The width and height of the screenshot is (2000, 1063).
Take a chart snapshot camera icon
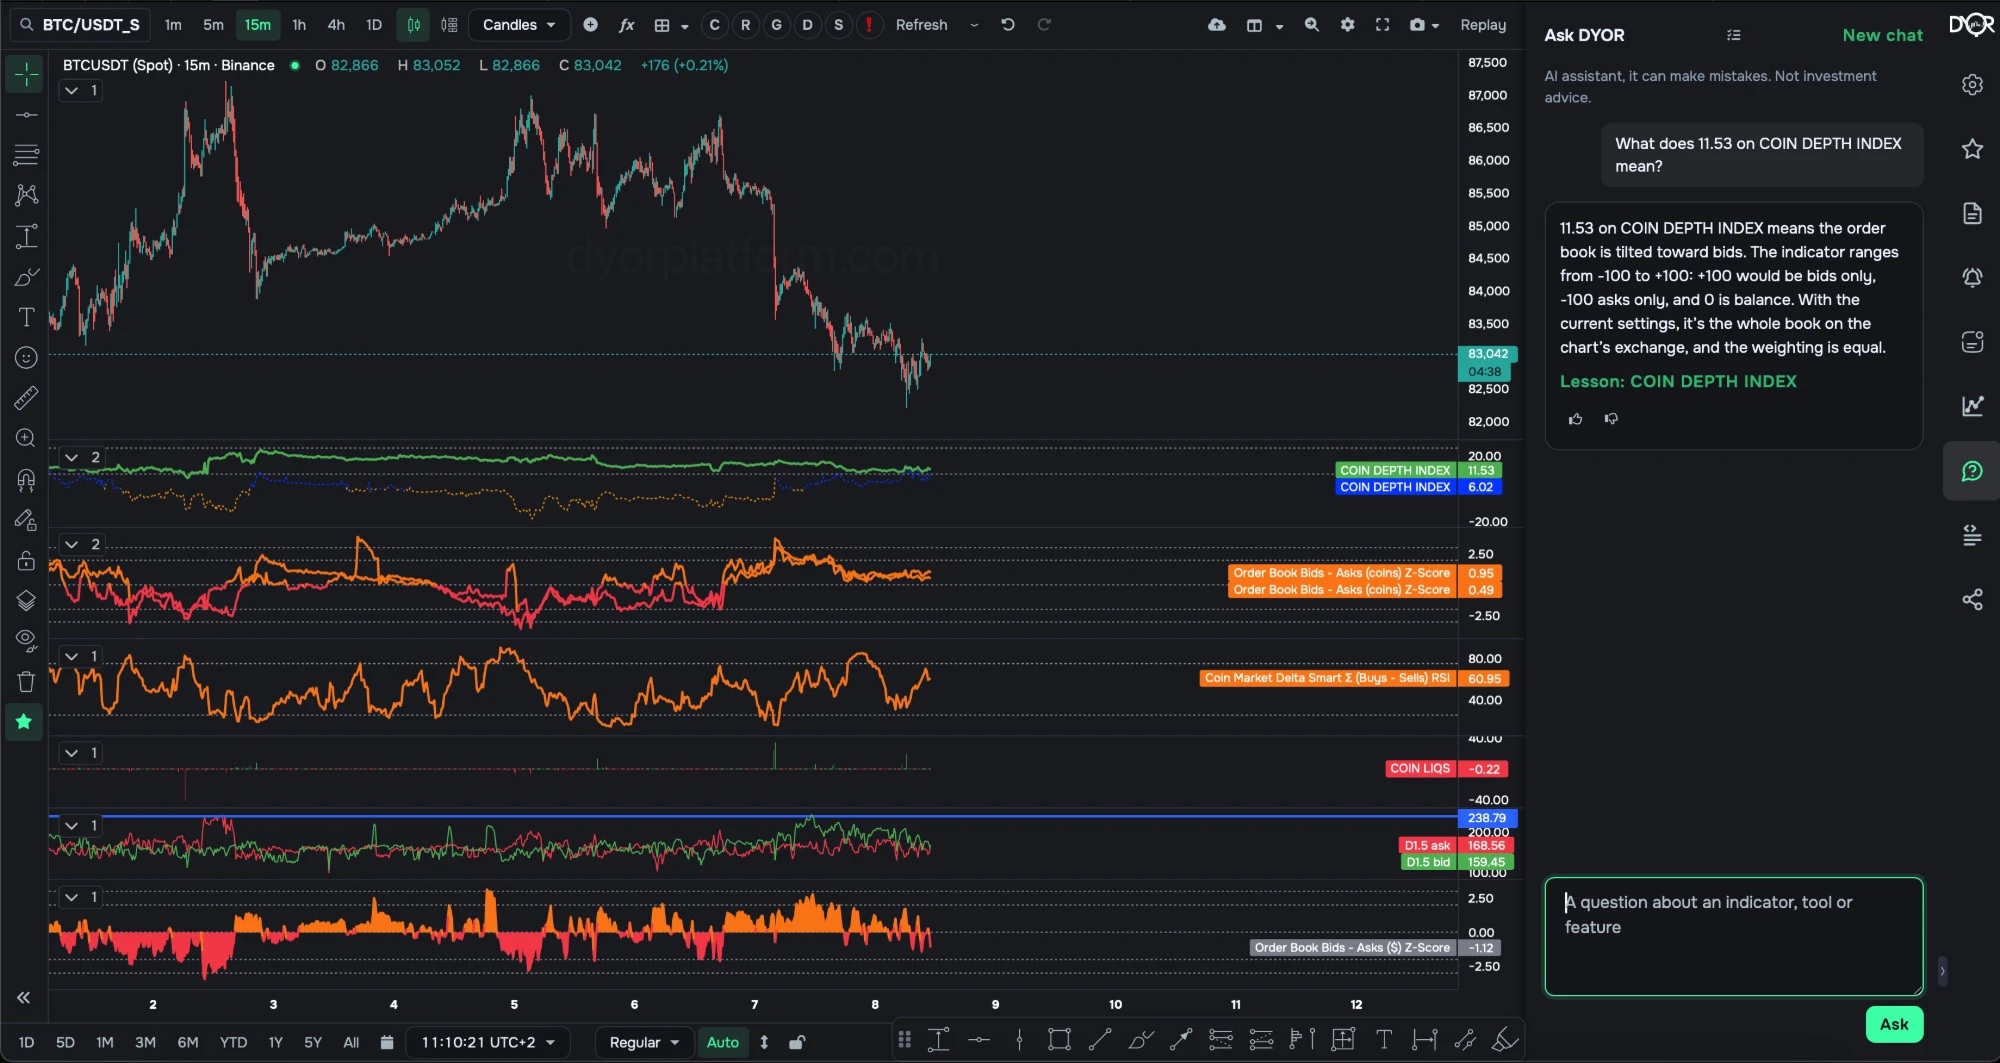click(1417, 25)
